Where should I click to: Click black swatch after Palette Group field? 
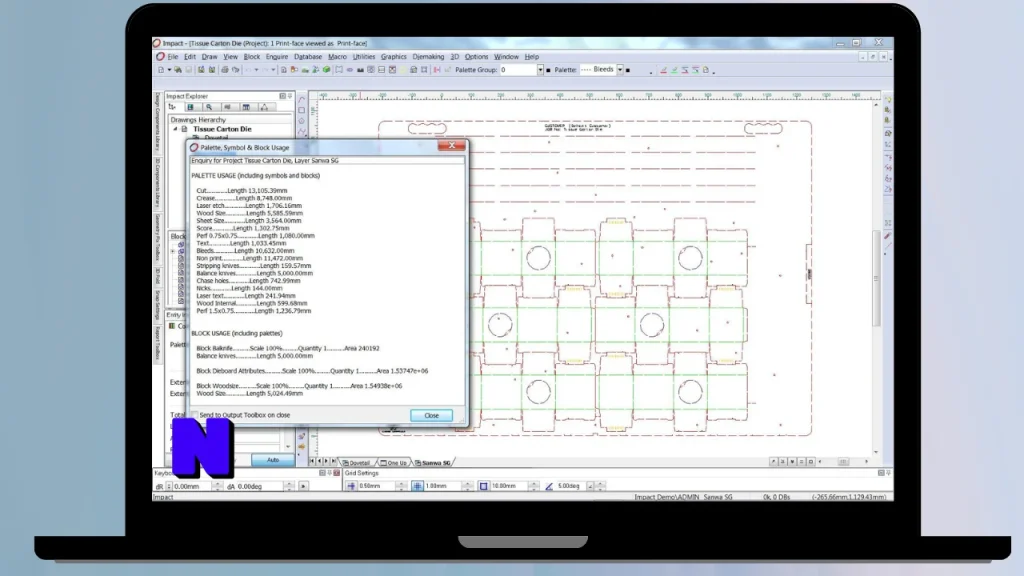548,70
